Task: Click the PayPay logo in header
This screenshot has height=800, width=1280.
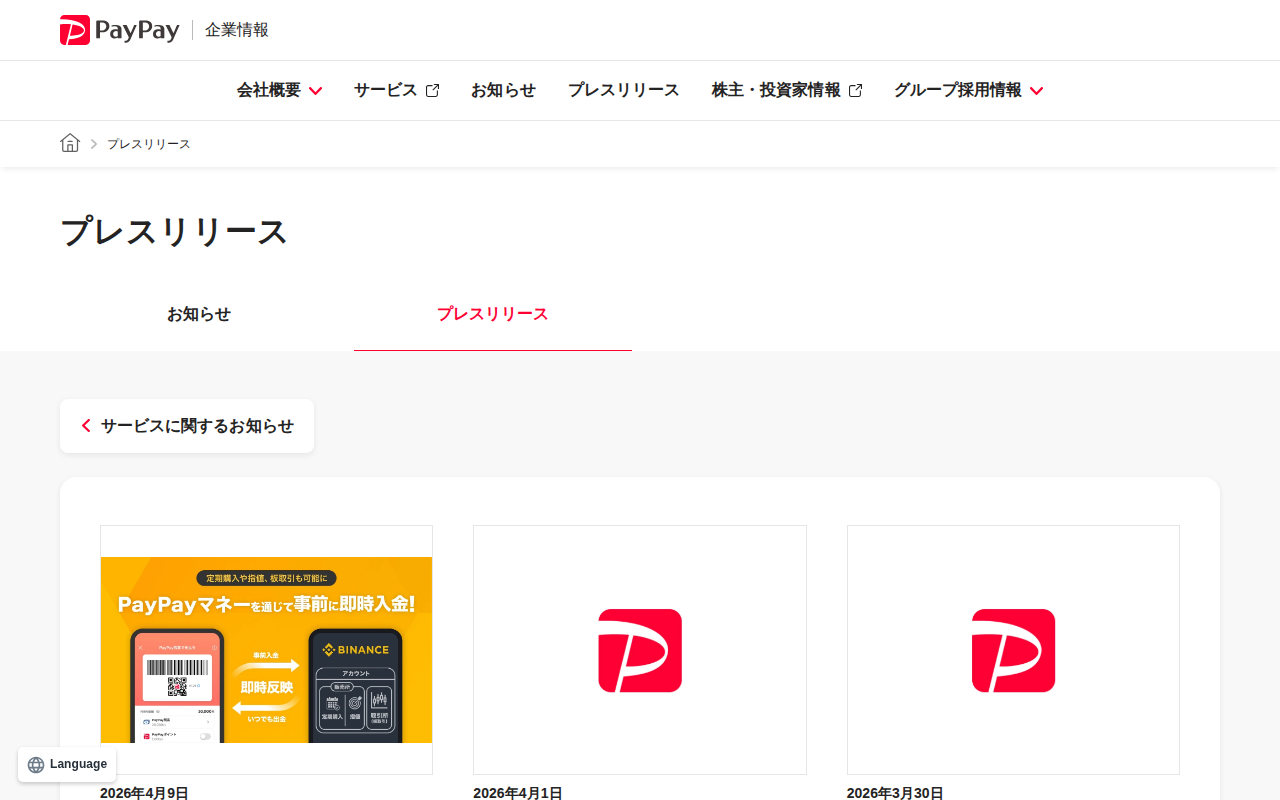Action: [x=119, y=30]
